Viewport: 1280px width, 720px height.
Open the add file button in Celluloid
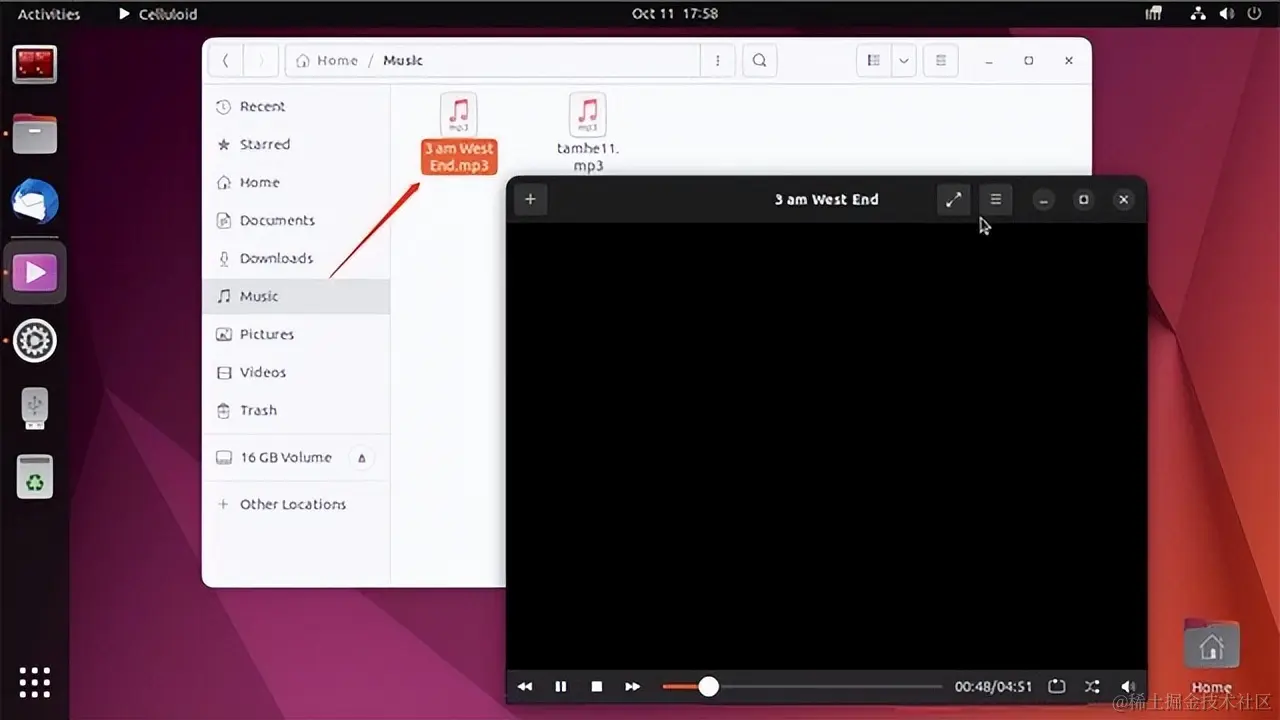[x=530, y=199]
